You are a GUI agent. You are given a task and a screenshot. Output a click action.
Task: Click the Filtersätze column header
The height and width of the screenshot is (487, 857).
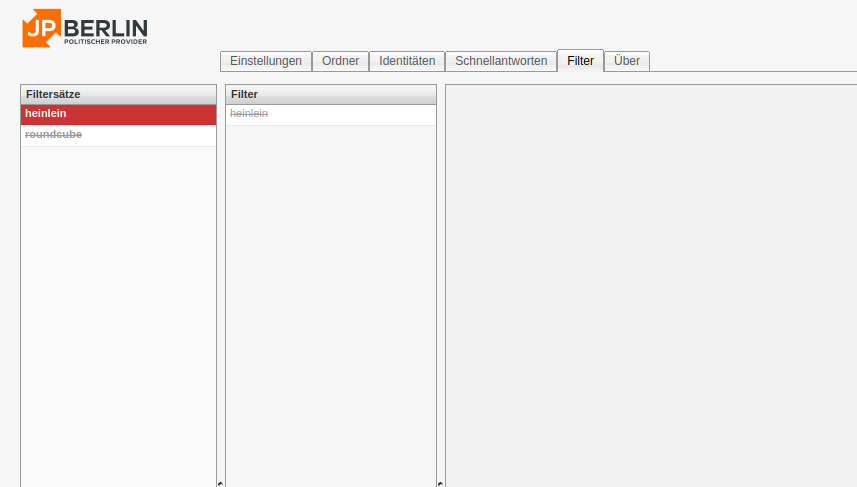coord(118,94)
